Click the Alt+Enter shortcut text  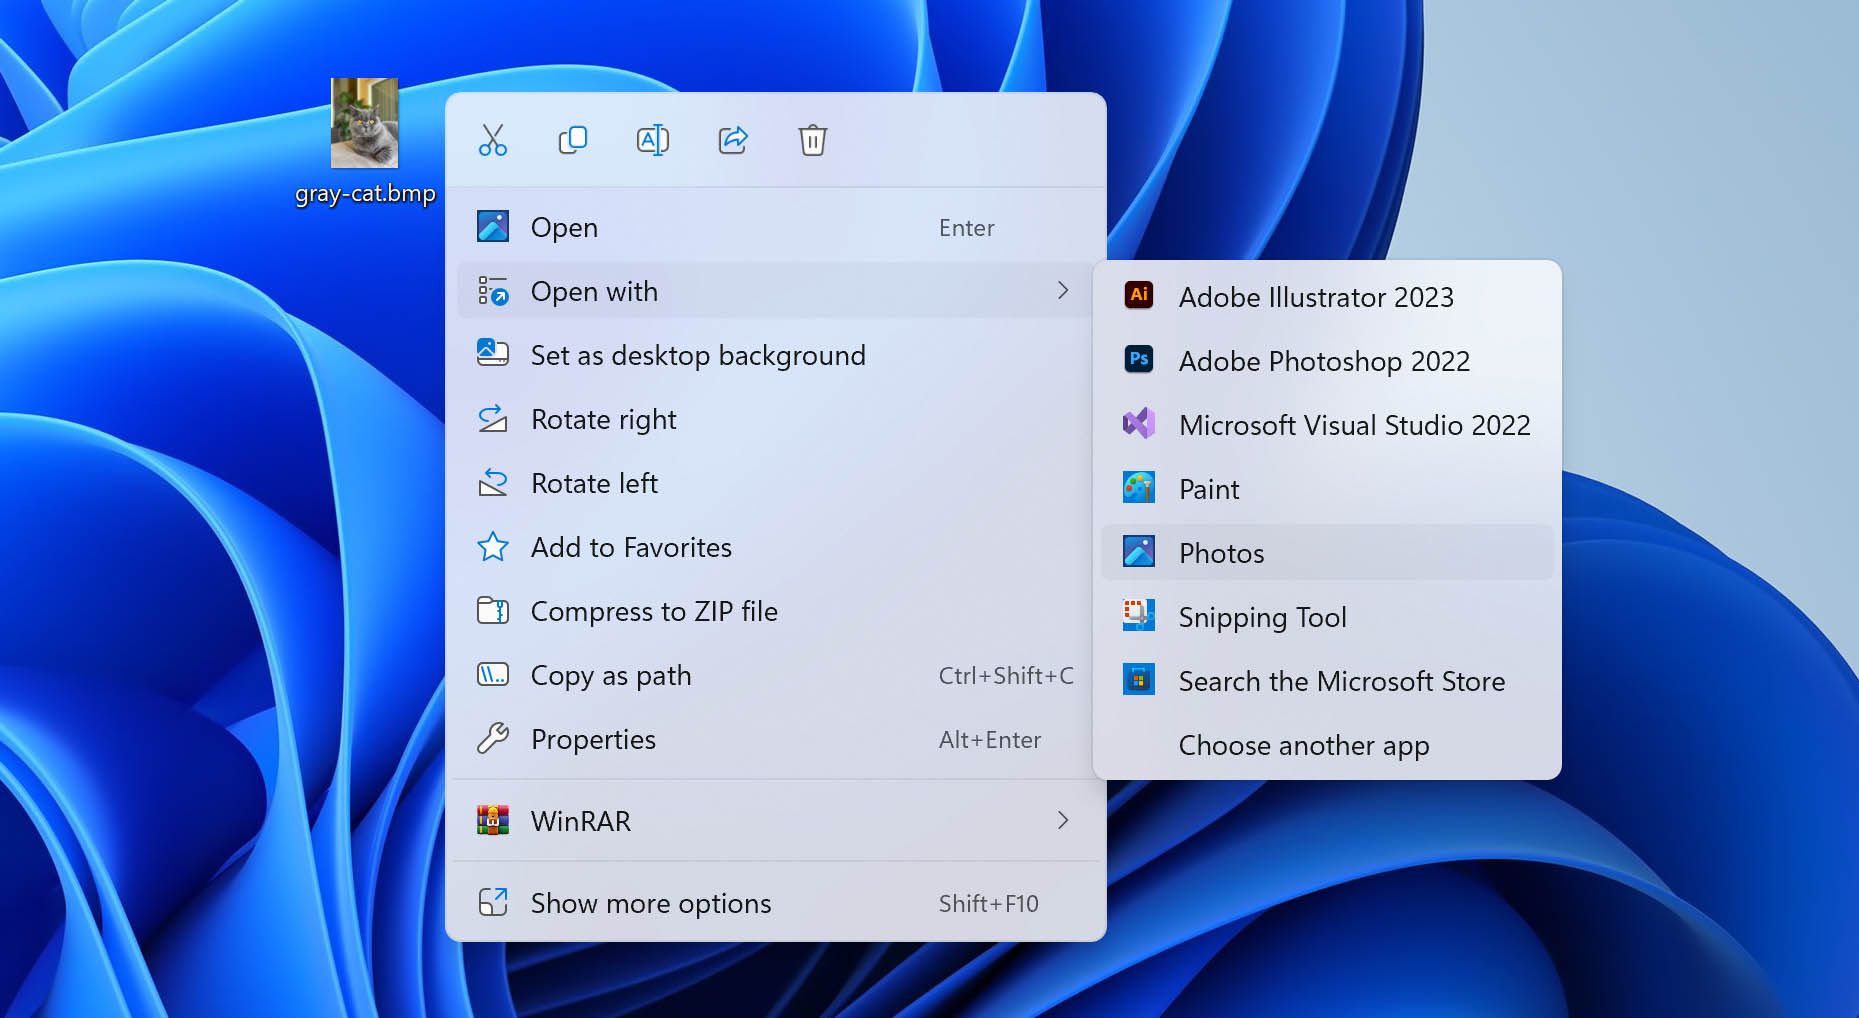click(990, 740)
